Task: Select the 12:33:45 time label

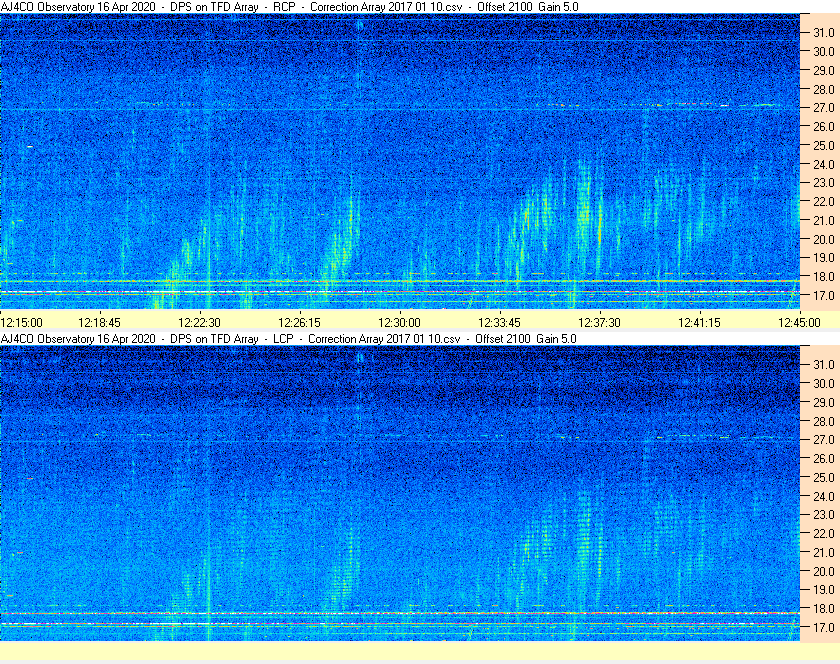Action: click(x=499, y=322)
